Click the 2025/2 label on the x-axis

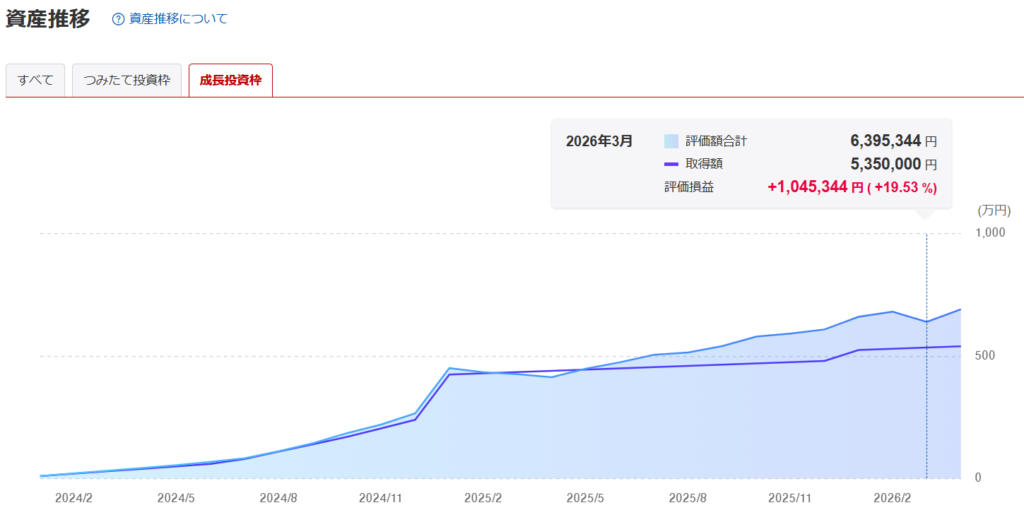[x=484, y=497]
